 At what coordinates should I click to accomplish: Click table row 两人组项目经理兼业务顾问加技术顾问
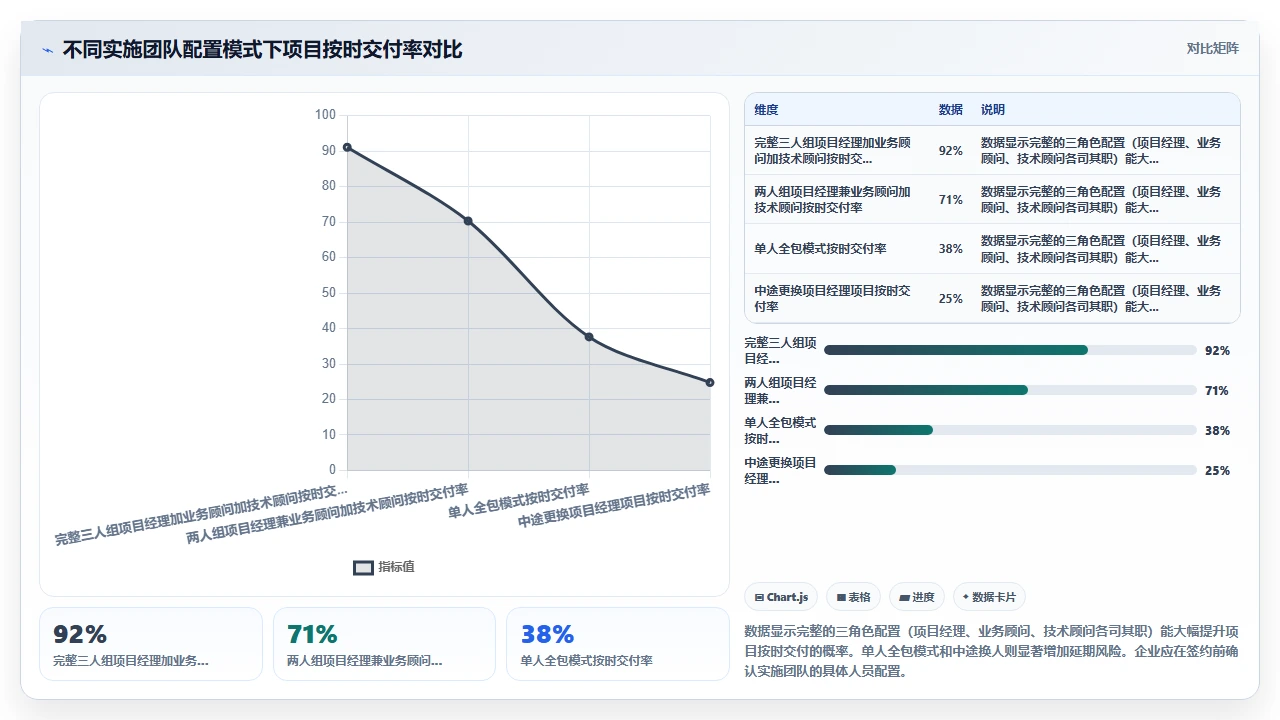992,200
